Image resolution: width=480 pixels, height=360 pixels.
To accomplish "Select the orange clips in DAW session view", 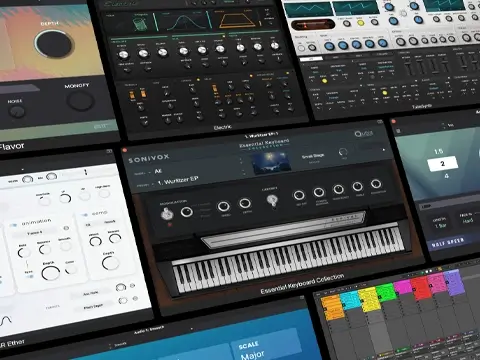I will click(333, 307).
